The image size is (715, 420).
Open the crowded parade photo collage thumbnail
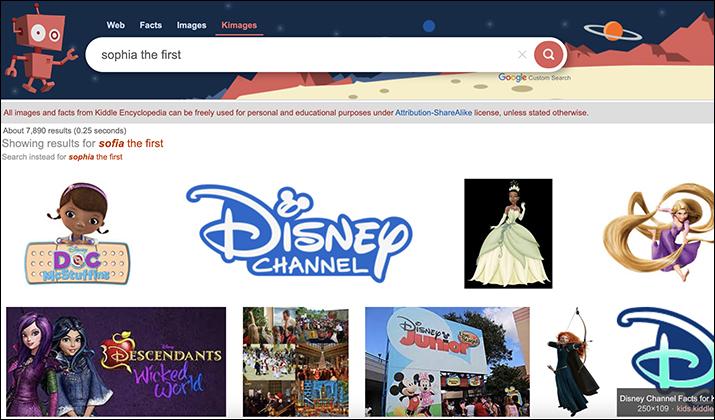[295, 361]
